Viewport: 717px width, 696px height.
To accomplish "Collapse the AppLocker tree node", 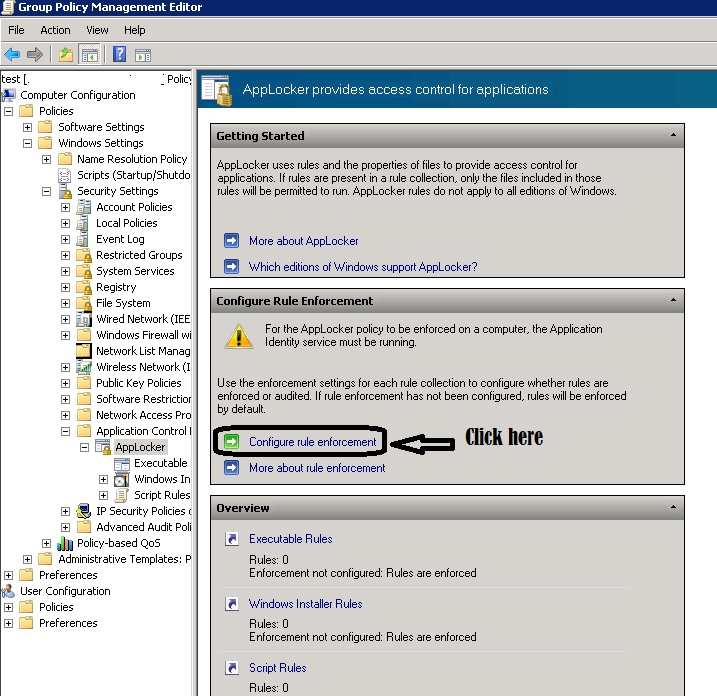I will [84, 447].
